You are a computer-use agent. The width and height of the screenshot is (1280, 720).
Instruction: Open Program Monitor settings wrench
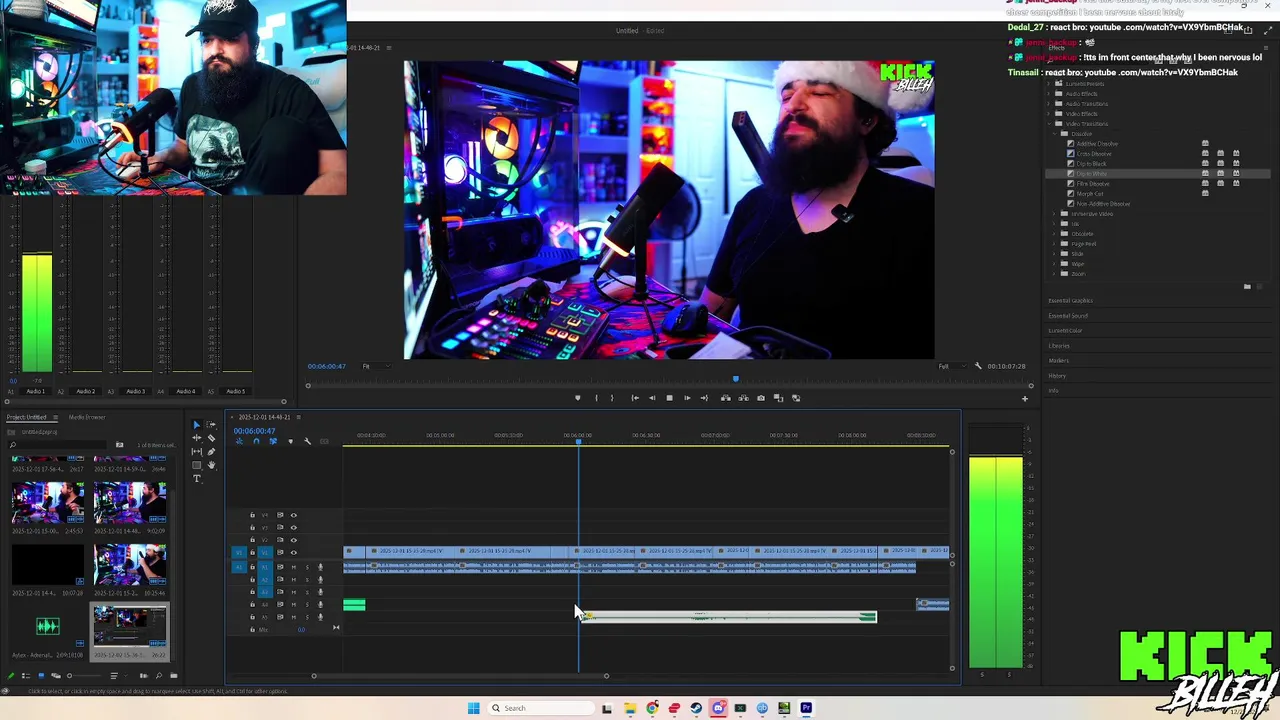[978, 366]
